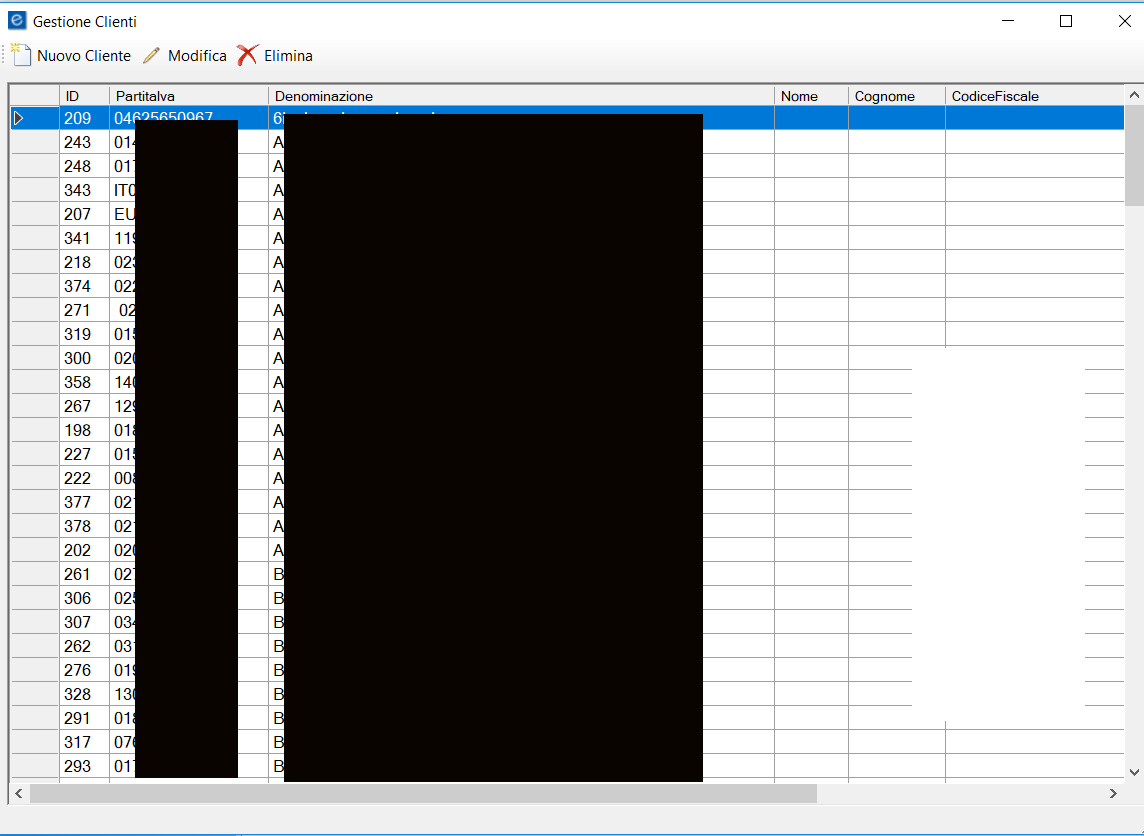This screenshot has width=1144, height=836.
Task: Select the row with ID 341
Action: (568, 239)
